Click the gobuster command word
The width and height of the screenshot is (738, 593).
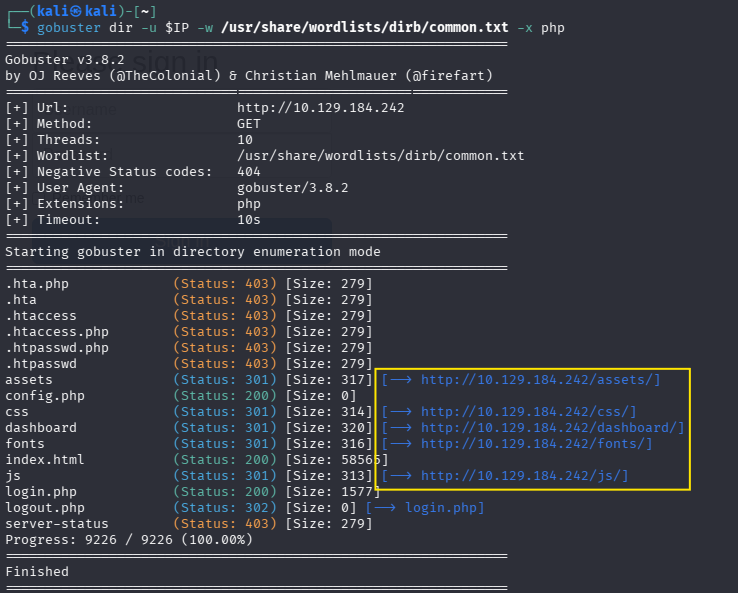(x=69, y=28)
